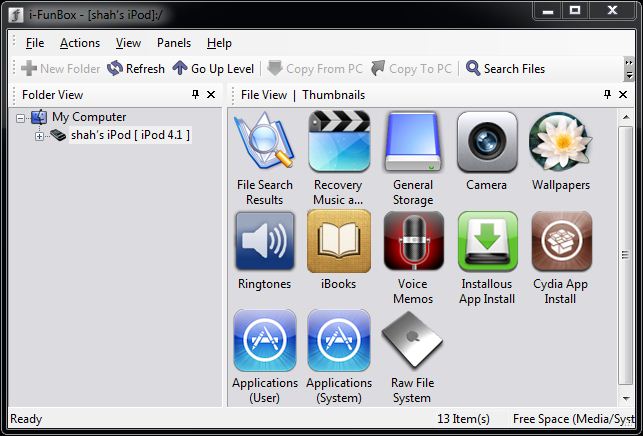Open the Camera folder icon
Screen dimensions: 643x436
(487, 142)
